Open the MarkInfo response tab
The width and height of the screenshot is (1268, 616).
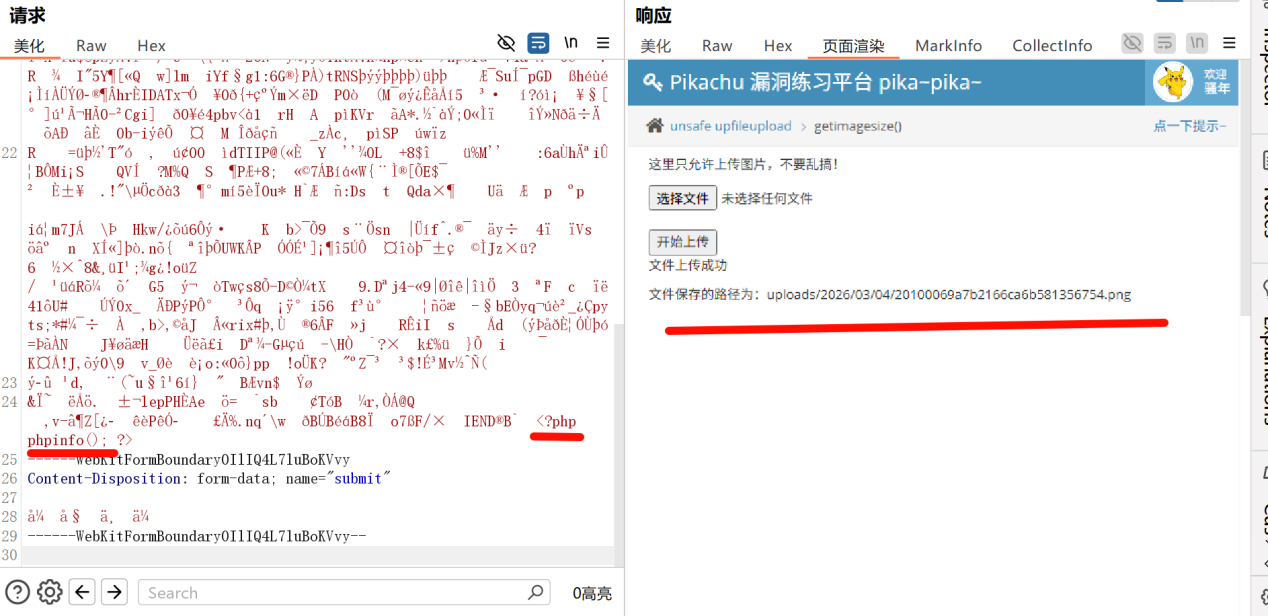[948, 46]
